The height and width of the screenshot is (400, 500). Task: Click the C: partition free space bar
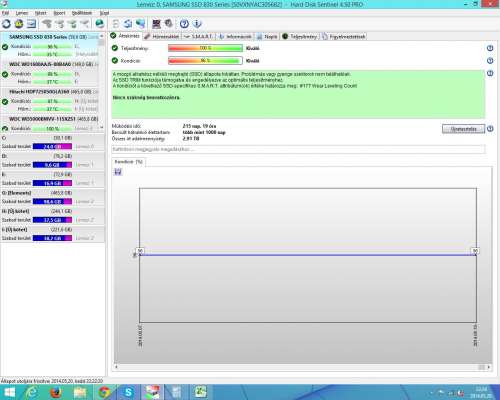(x=52, y=146)
